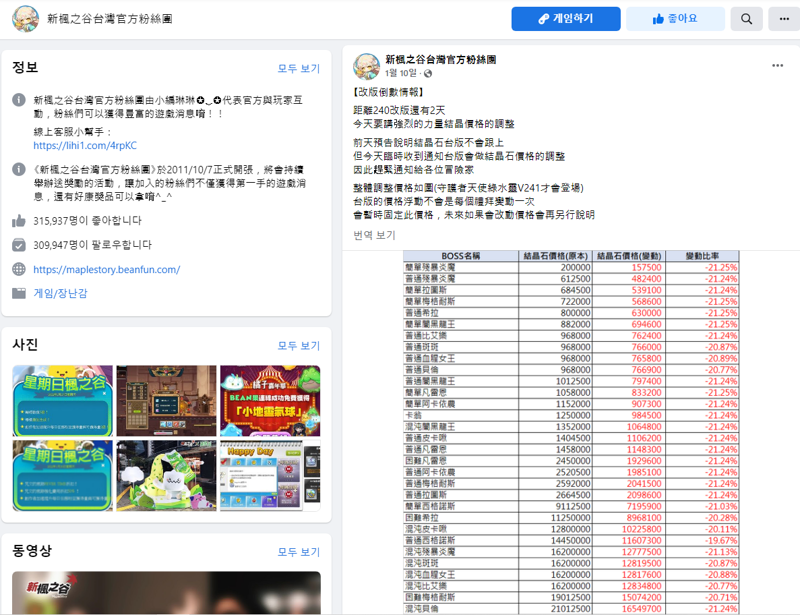This screenshot has width=800, height=615.
Task: Open the maplestory.beanfun.com website link
Action: tap(107, 269)
